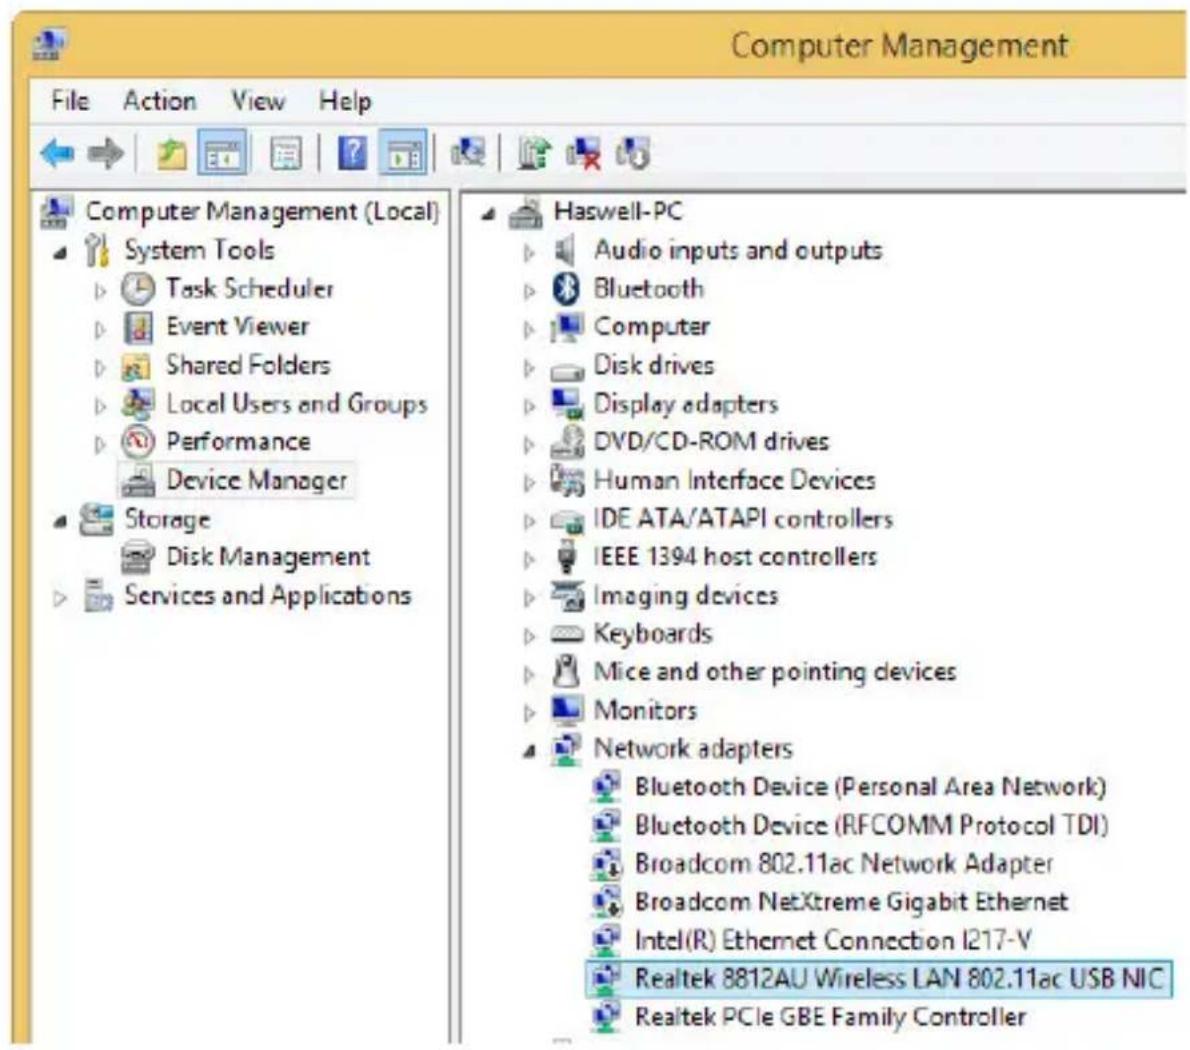Select Realtek 8812AU Wireless LAN USB NIC
The width and height of the screenshot is (1190, 1050).
899,979
